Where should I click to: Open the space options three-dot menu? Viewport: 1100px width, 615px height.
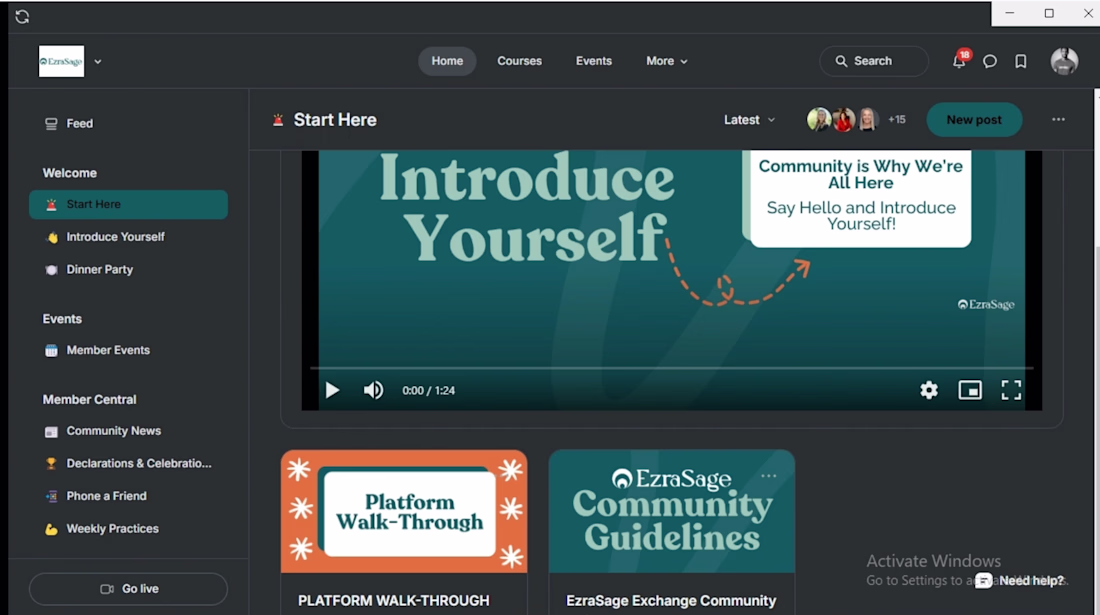(1058, 120)
